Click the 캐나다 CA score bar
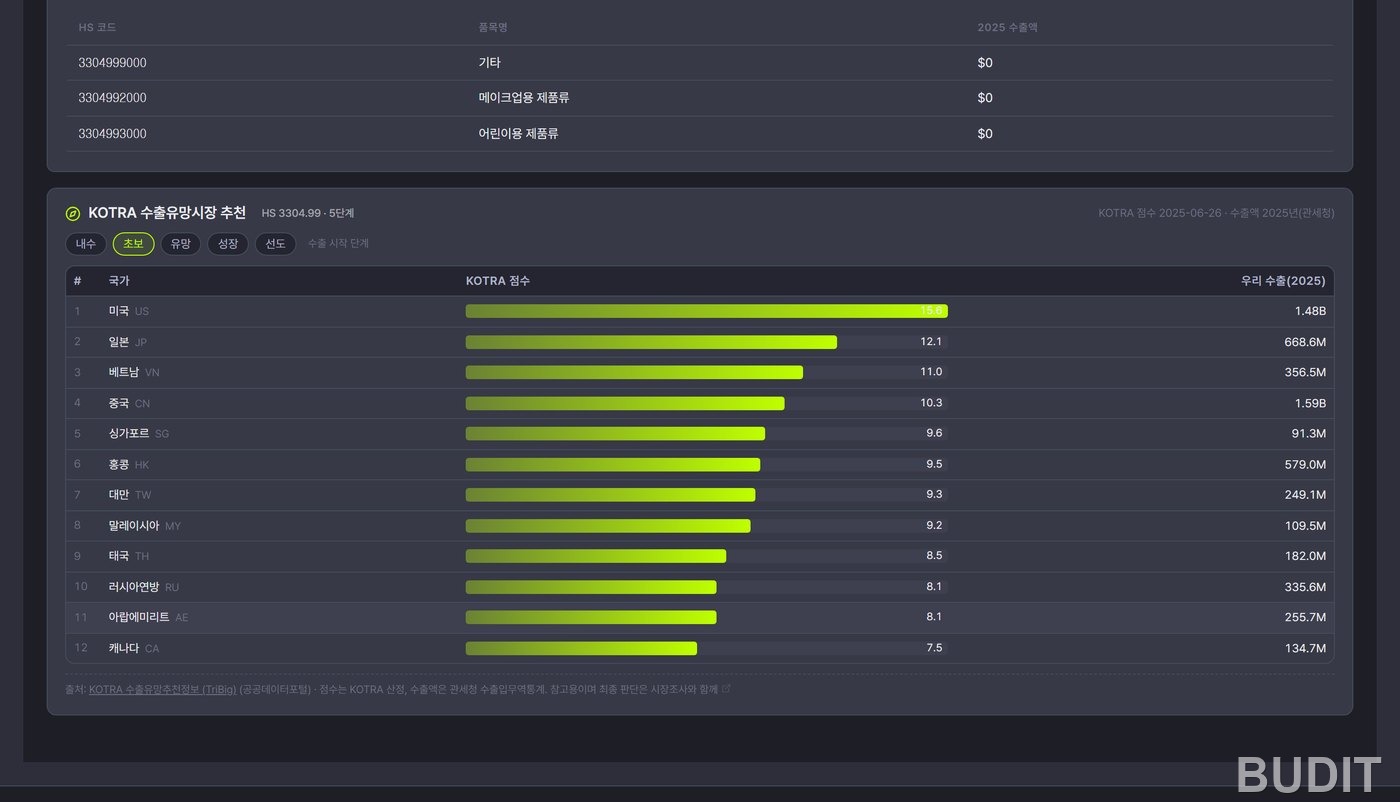 (706, 648)
